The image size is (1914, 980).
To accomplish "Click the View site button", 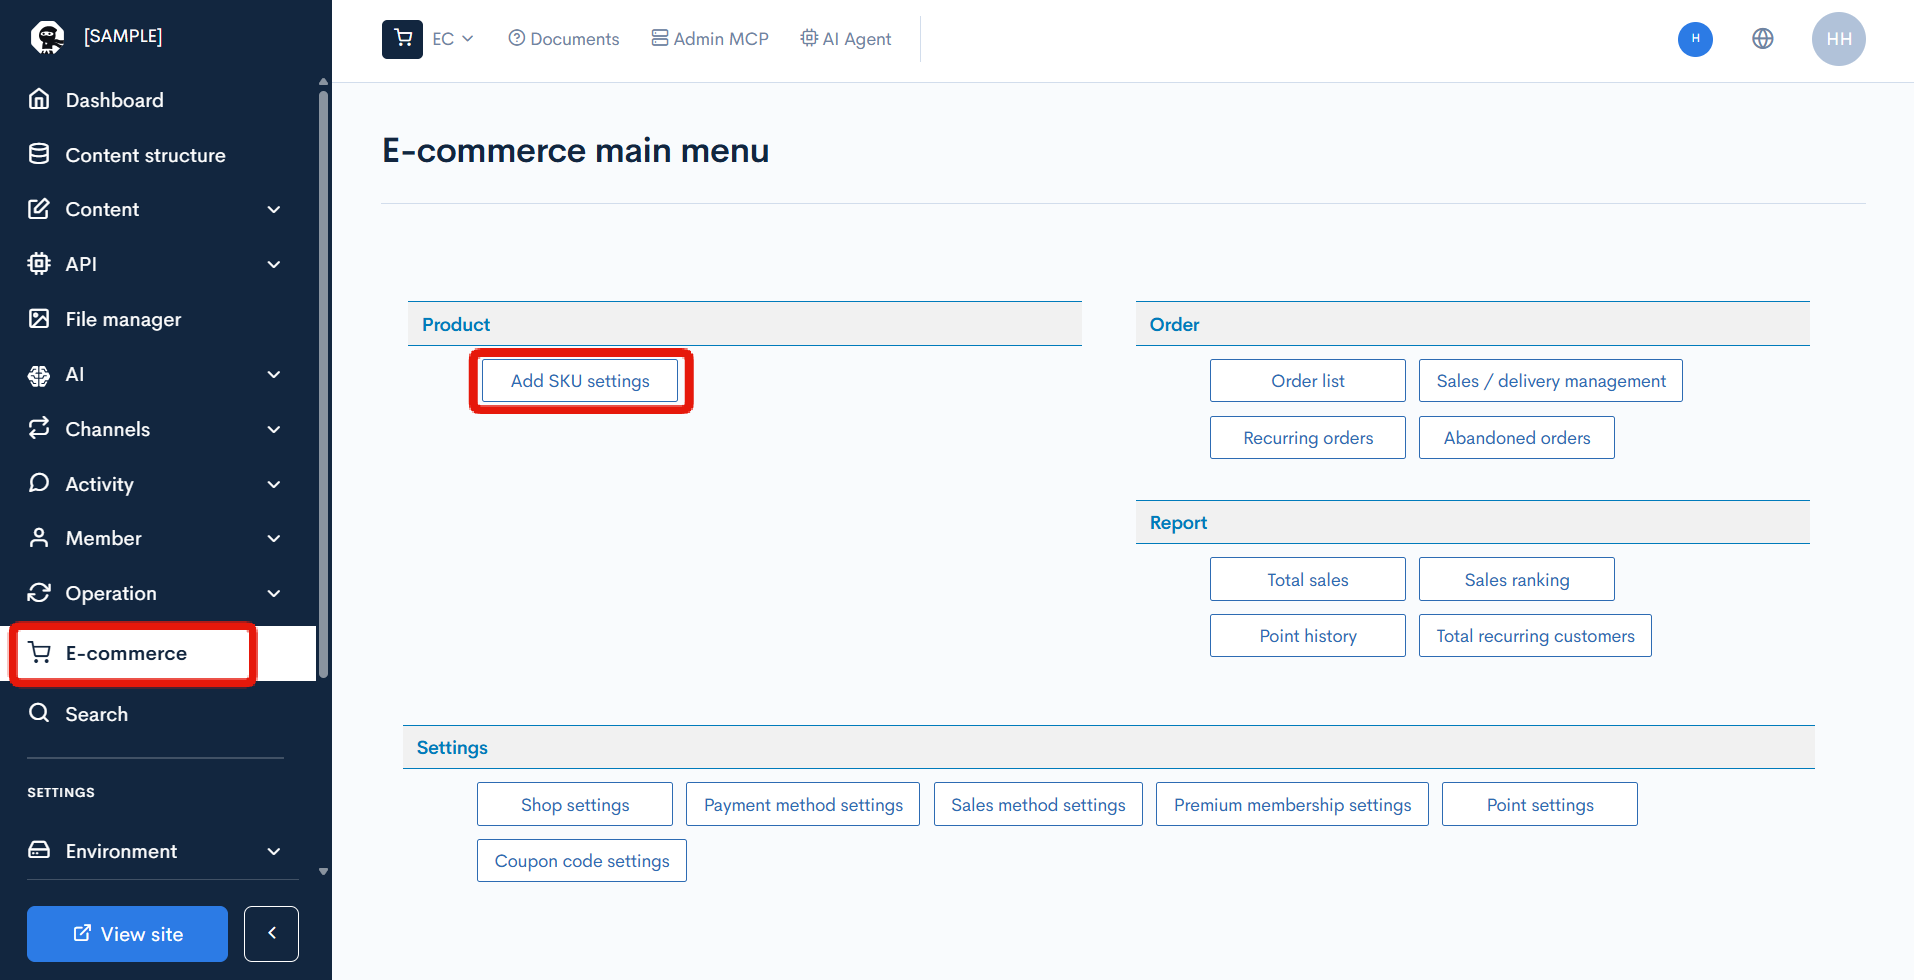I will pyautogui.click(x=127, y=934).
